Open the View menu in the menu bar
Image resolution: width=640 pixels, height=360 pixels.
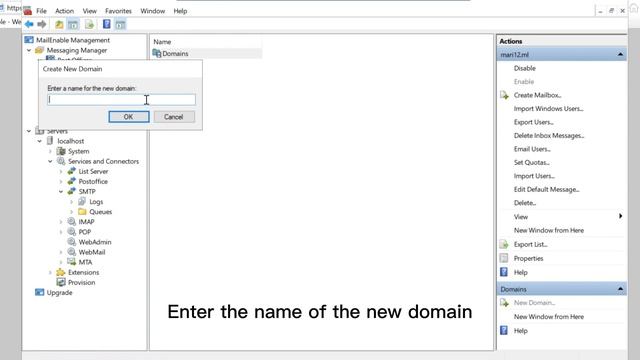(x=89, y=11)
